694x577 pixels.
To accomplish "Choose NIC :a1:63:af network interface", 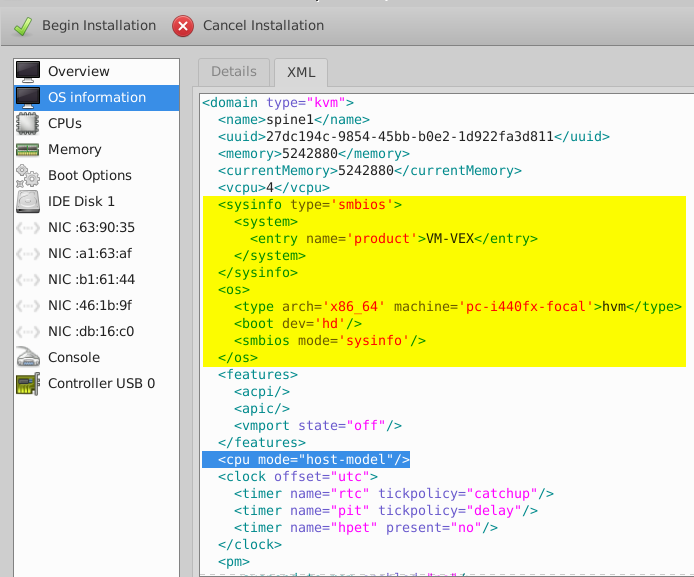I will tap(89, 254).
